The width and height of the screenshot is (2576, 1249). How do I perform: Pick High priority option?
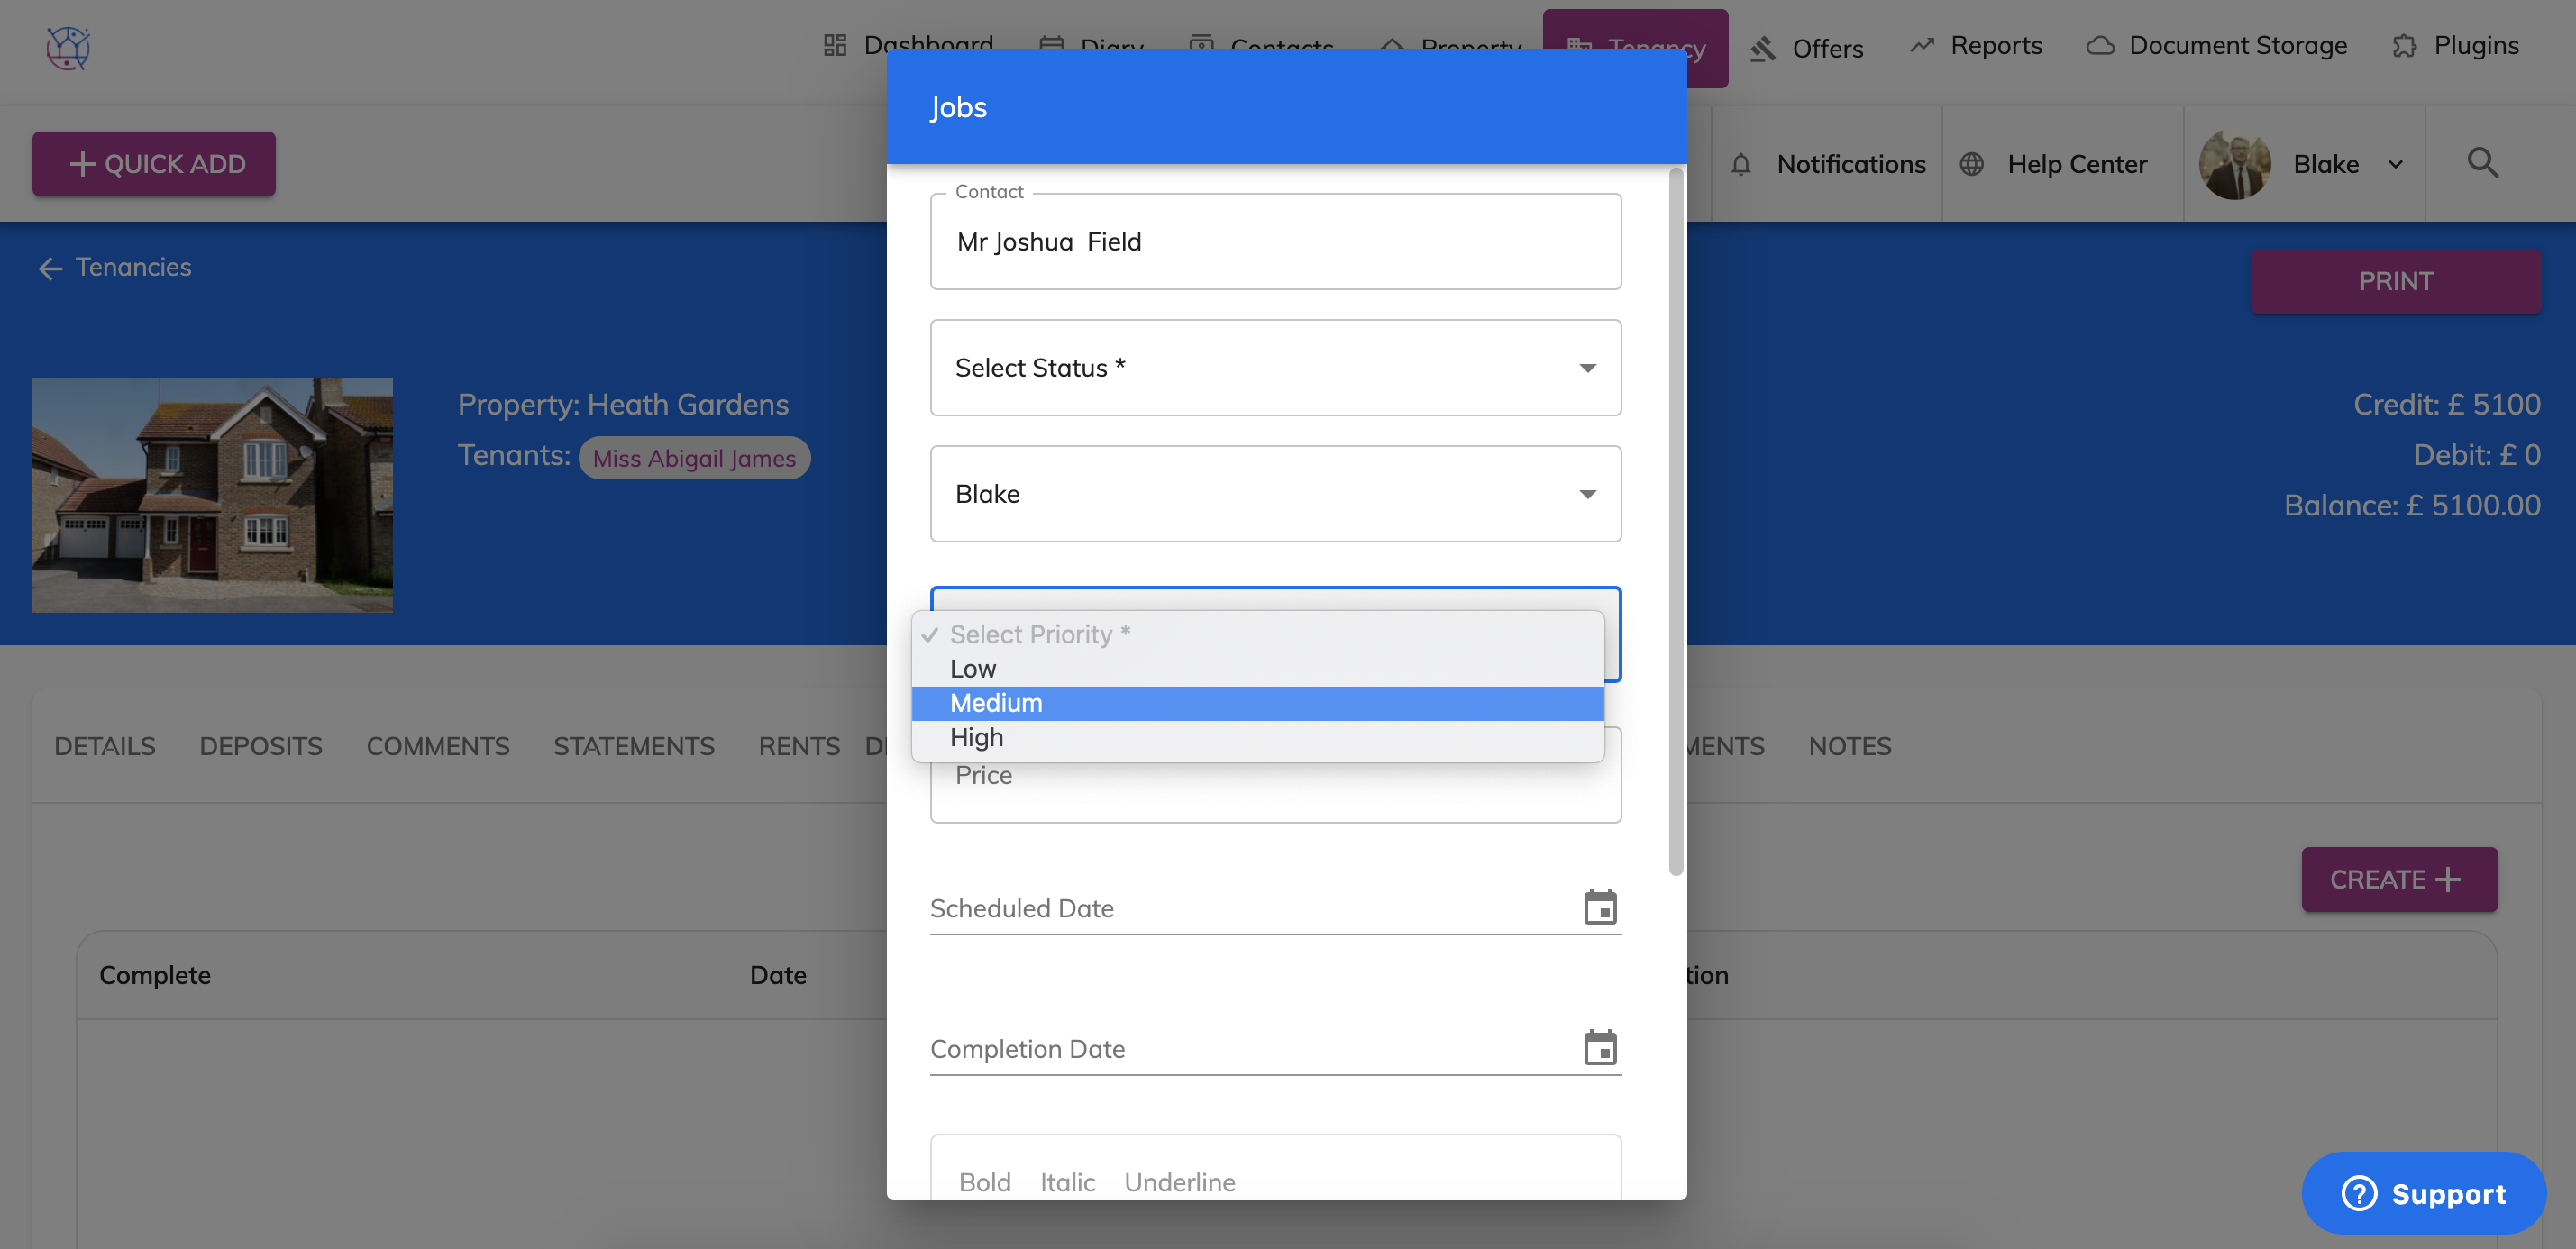(x=976, y=737)
